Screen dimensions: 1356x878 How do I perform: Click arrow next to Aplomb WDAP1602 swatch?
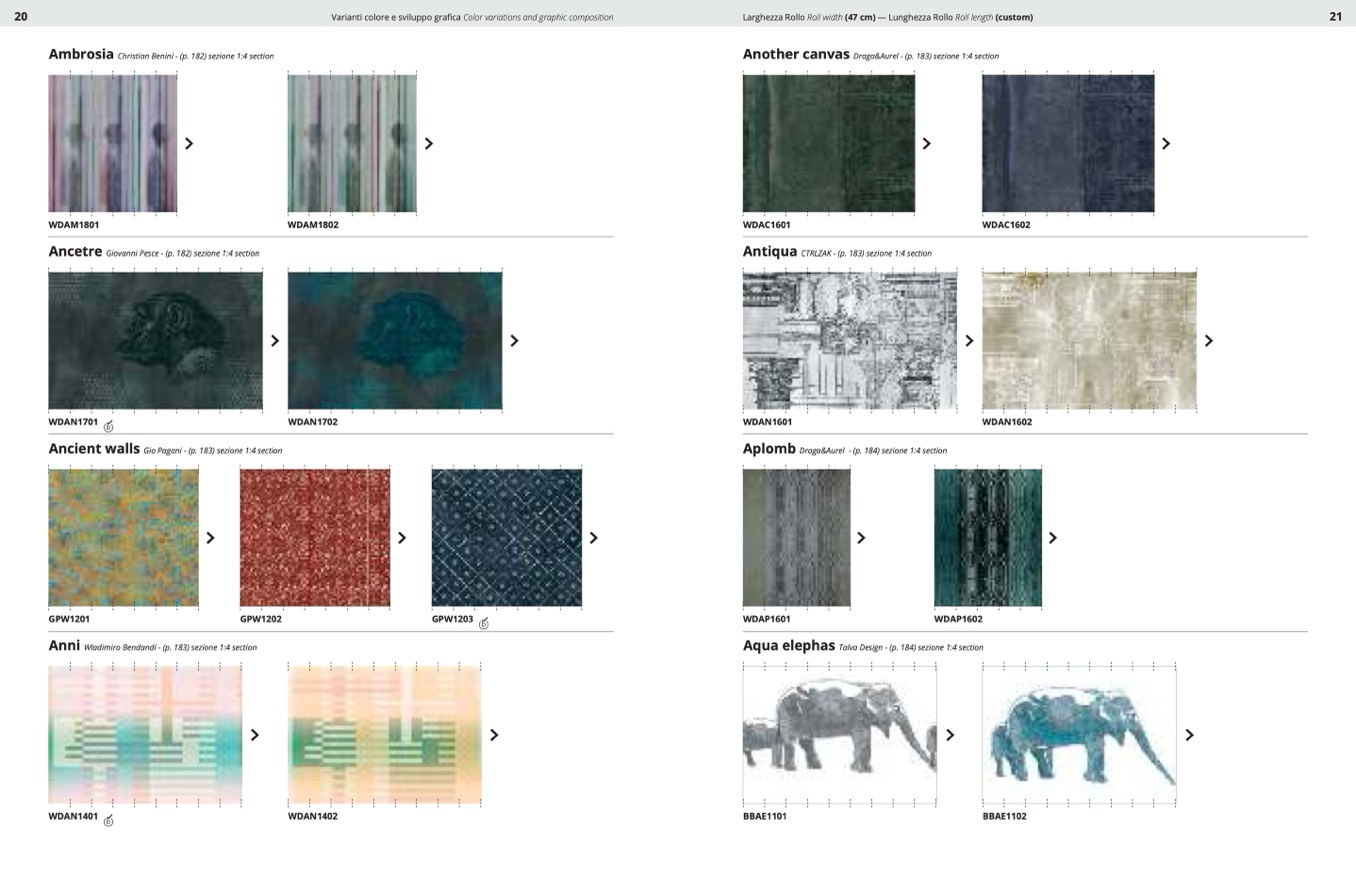pyautogui.click(x=1053, y=538)
